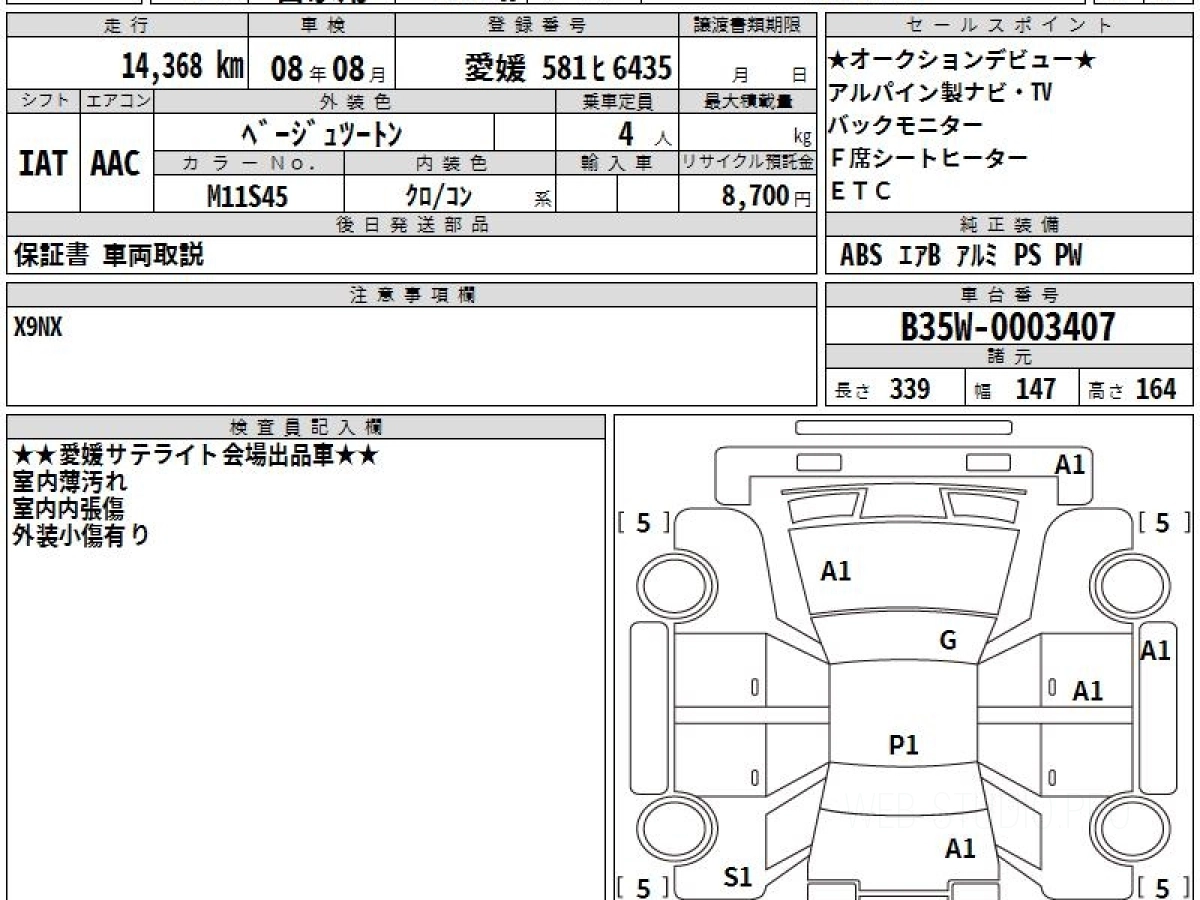
Task: Click the 保証書 車両取説 text
Action: pos(108,255)
